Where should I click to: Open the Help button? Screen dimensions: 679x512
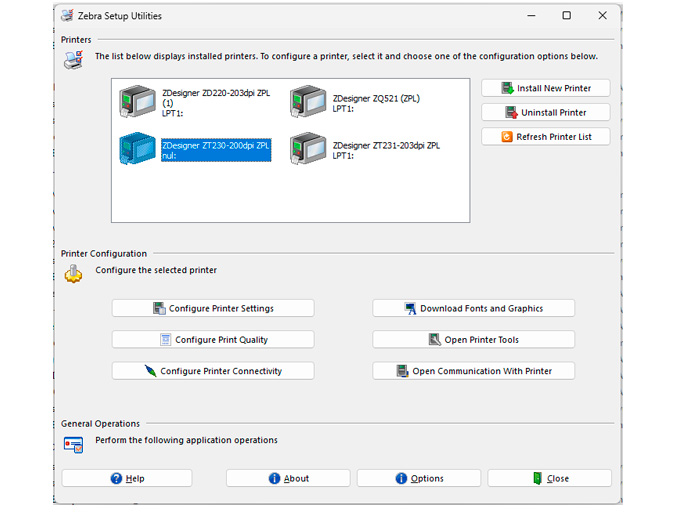[x=127, y=478]
